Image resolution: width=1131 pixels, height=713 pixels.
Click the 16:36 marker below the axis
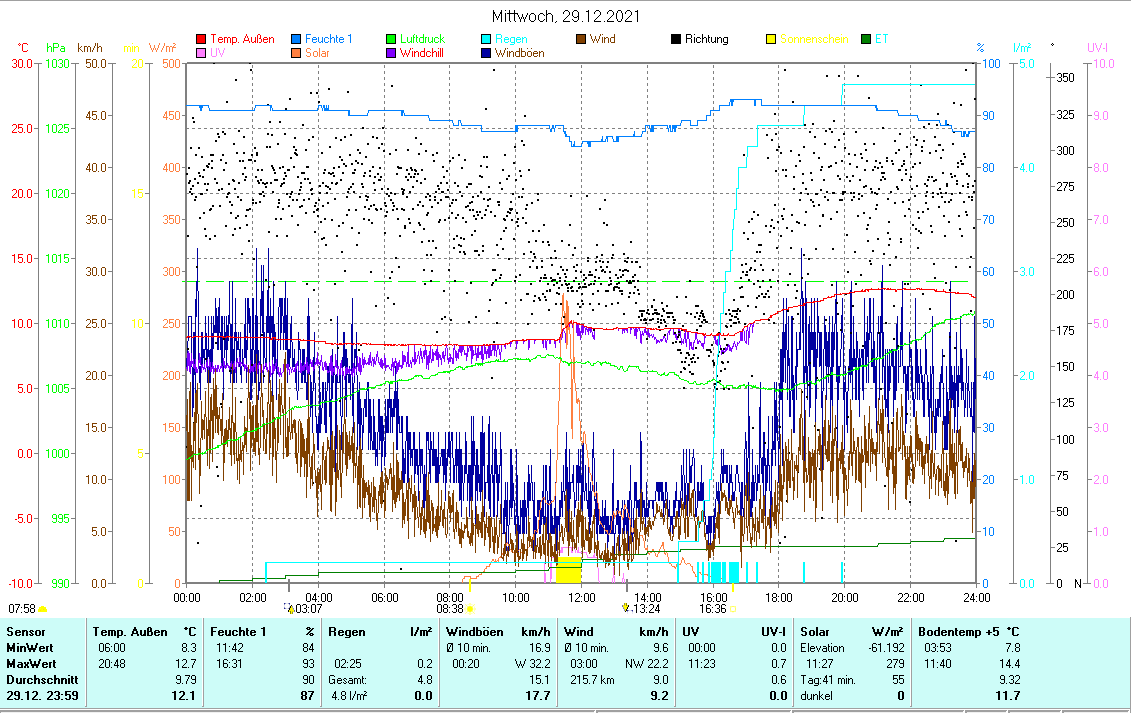(x=712, y=608)
